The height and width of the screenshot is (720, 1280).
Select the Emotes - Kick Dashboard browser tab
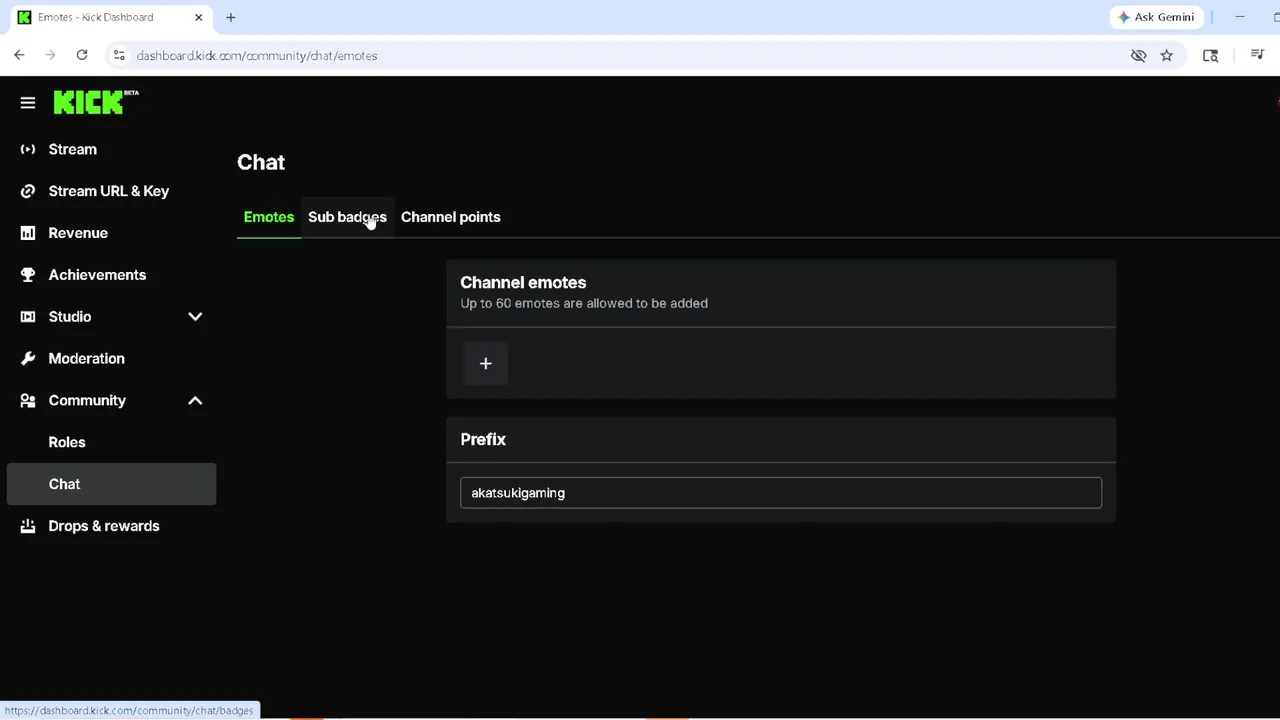[111, 17]
